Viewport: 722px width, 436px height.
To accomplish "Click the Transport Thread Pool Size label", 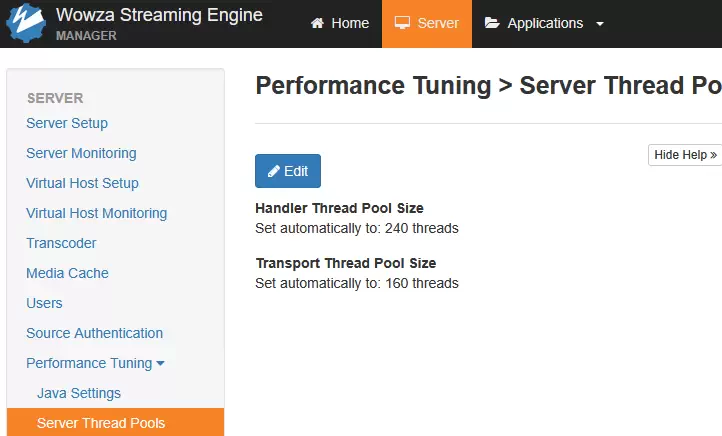I will [x=346, y=263].
